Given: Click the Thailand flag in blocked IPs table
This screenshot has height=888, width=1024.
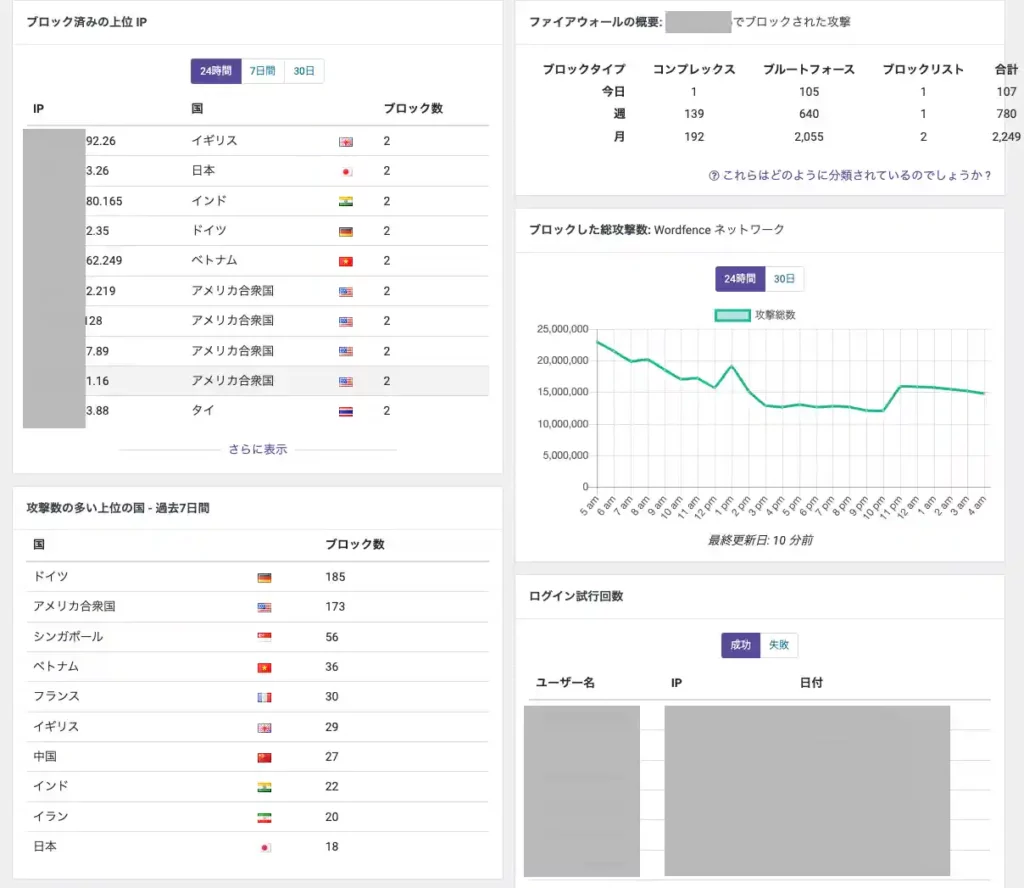Looking at the screenshot, I should click(346, 411).
